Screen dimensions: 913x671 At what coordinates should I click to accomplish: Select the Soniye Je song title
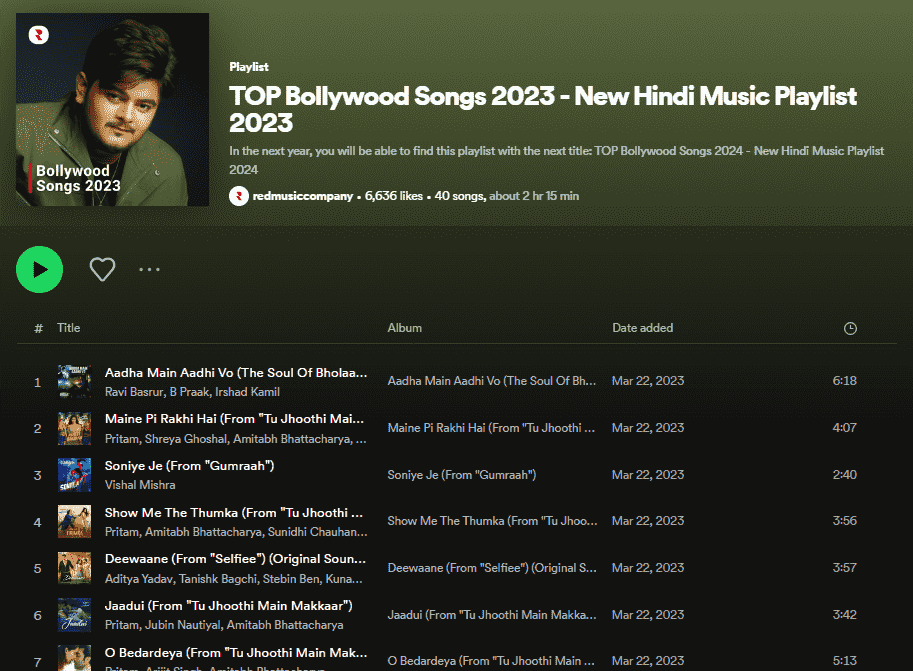(189, 466)
